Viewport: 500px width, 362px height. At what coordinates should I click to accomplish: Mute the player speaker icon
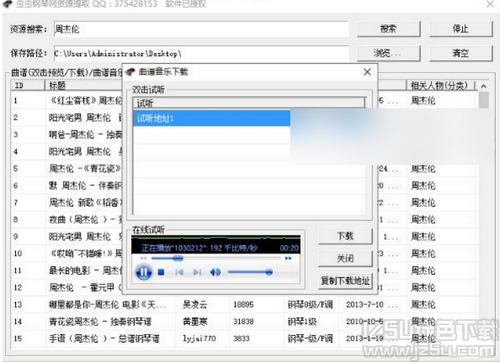pos(215,272)
